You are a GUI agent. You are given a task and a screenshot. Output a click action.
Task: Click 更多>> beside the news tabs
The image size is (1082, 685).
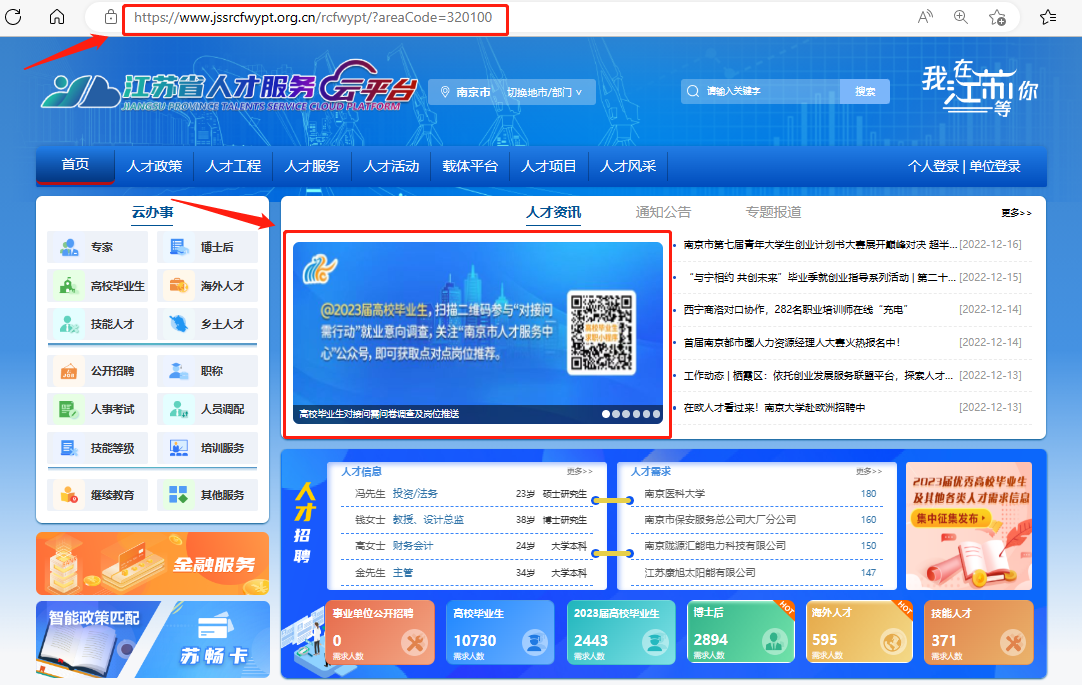1016,213
